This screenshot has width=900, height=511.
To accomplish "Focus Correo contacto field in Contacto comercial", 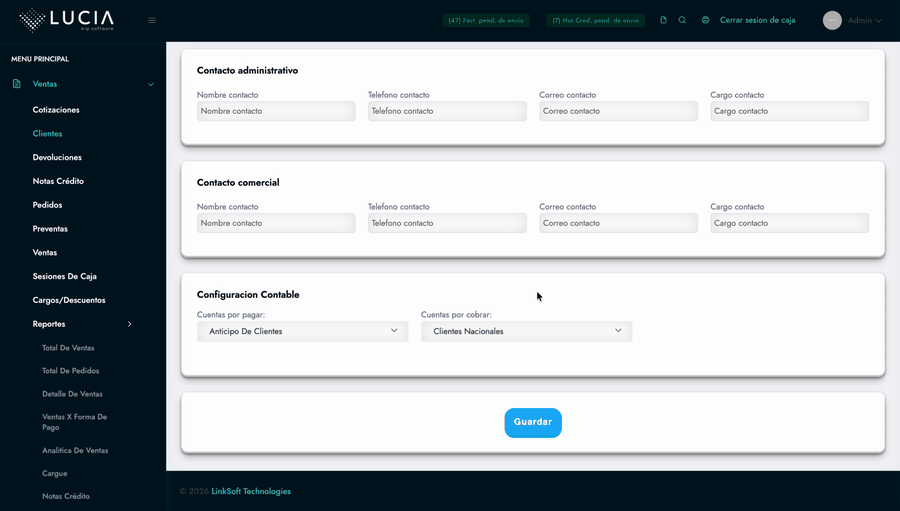I will click(618, 223).
